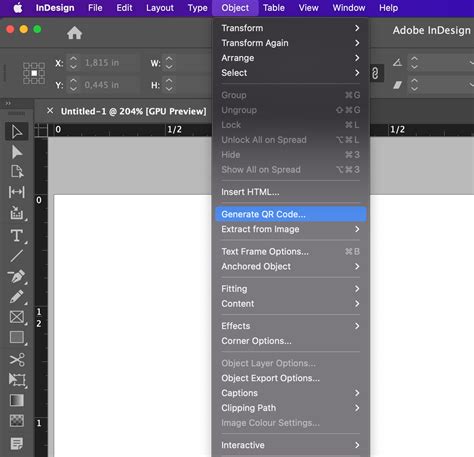Screen dimensions: 474x457
Task: Open the Type menu
Action: coord(197,8)
